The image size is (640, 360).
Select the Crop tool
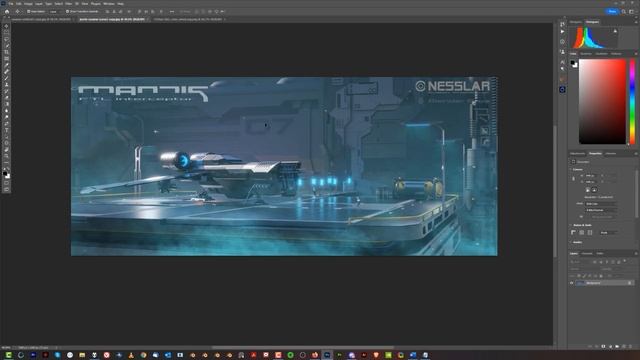coord(7,52)
